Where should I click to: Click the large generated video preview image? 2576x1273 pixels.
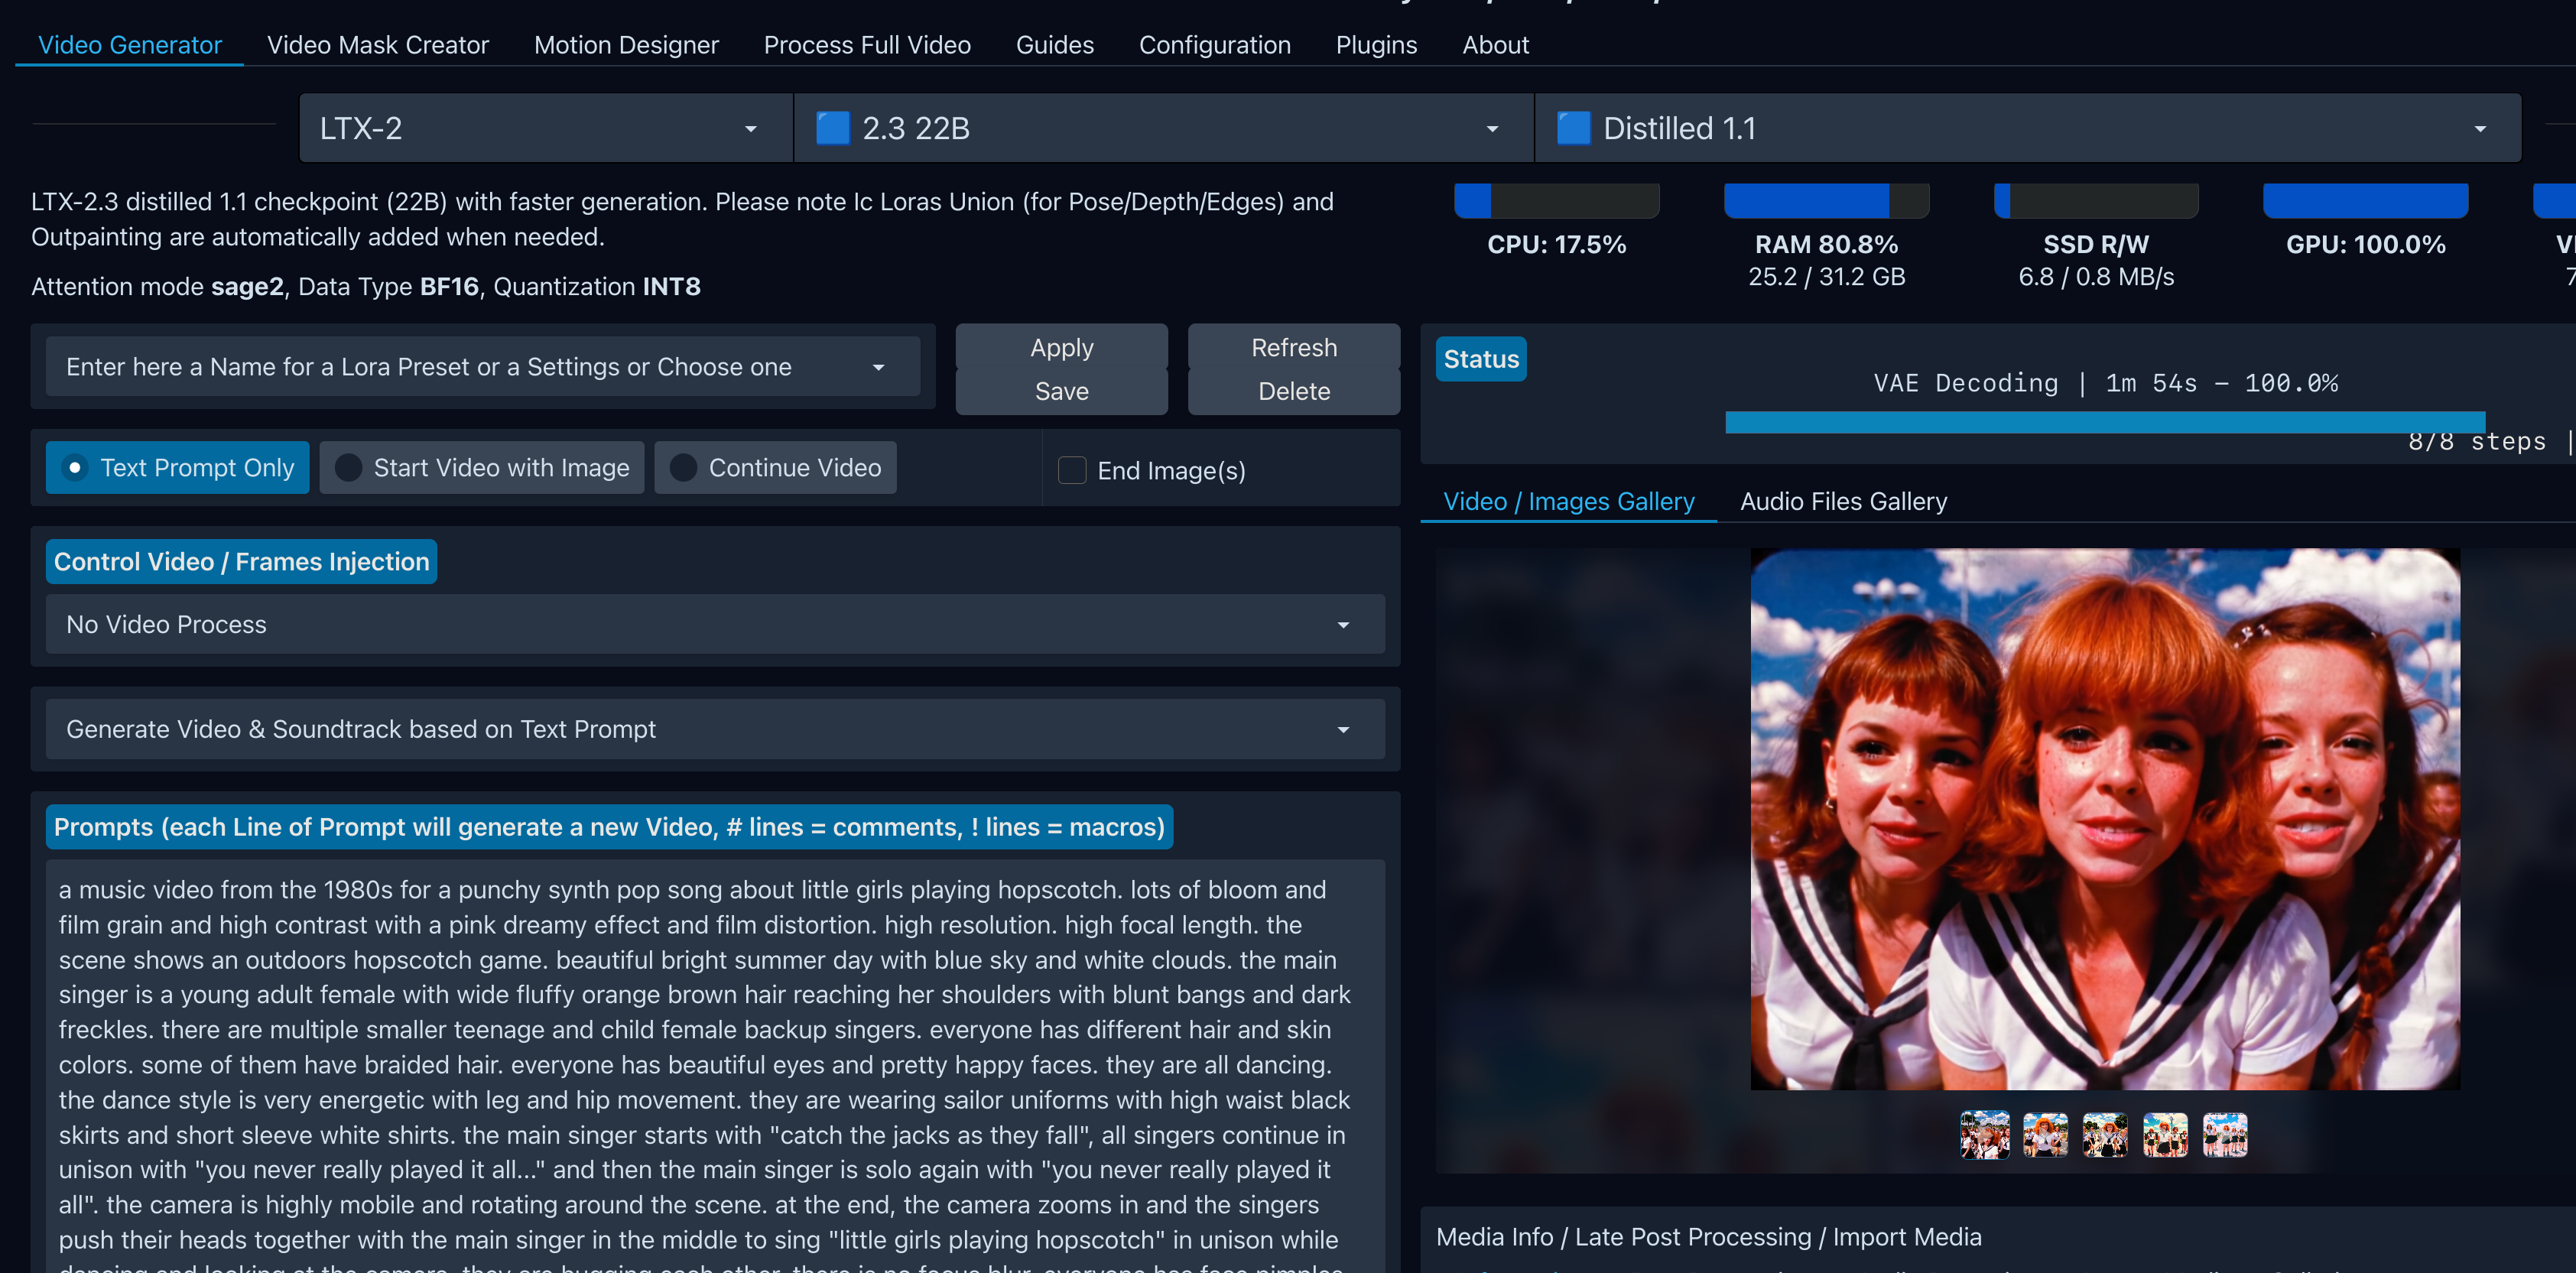[2104, 818]
